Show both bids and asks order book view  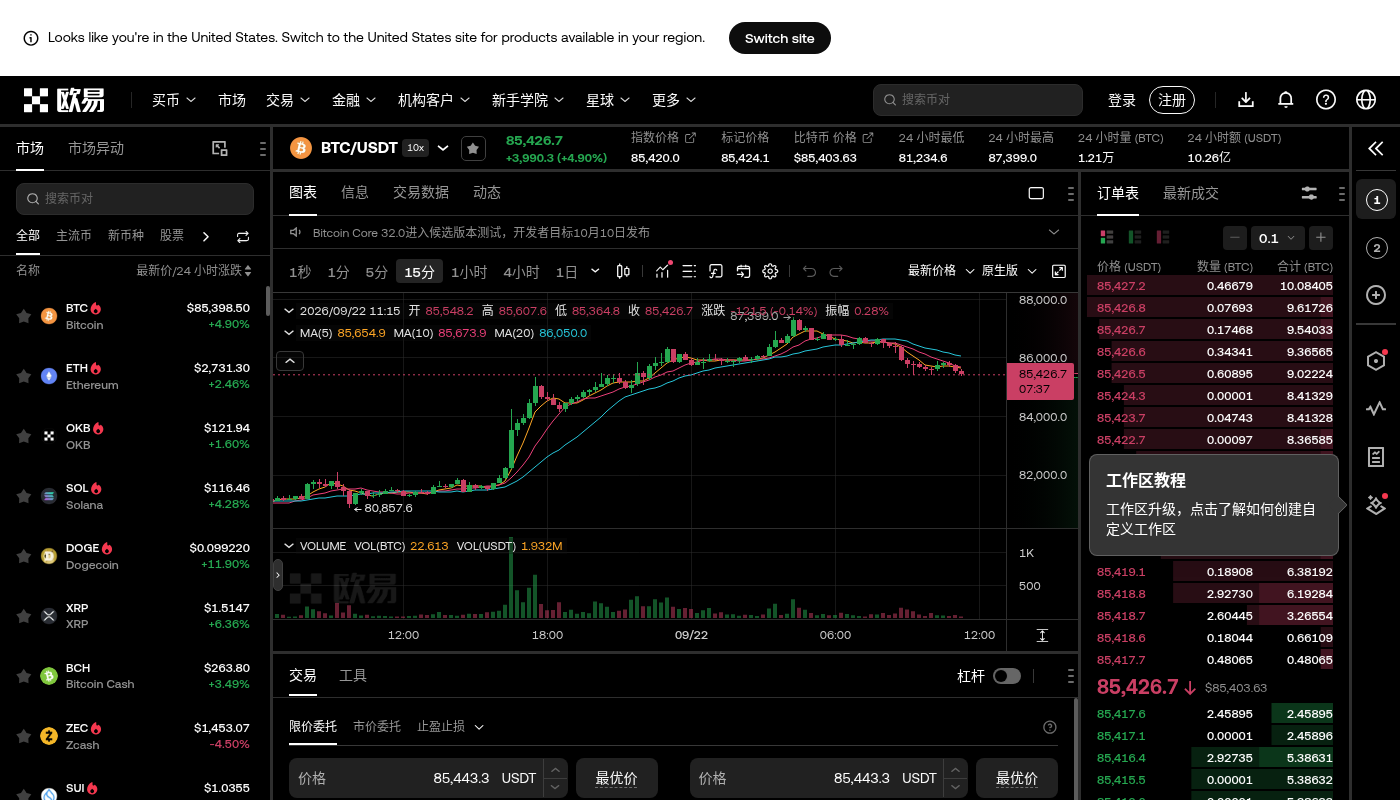pyautogui.click(x=1107, y=237)
